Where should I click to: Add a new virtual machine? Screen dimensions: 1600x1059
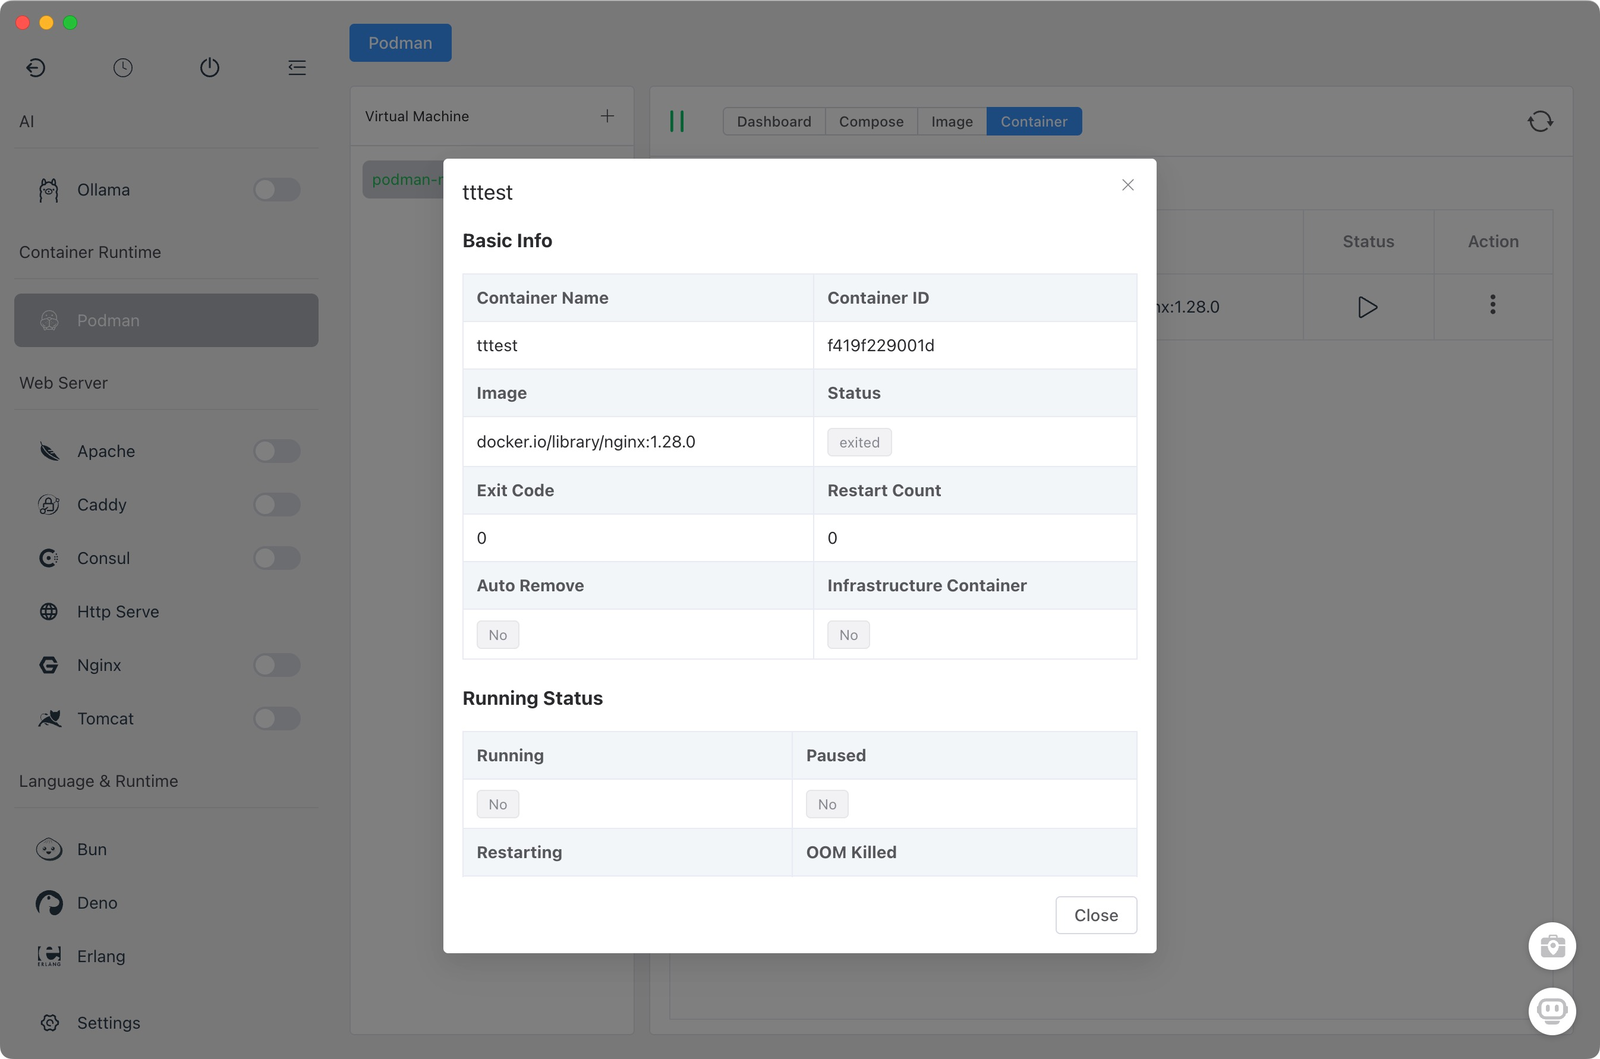607,116
